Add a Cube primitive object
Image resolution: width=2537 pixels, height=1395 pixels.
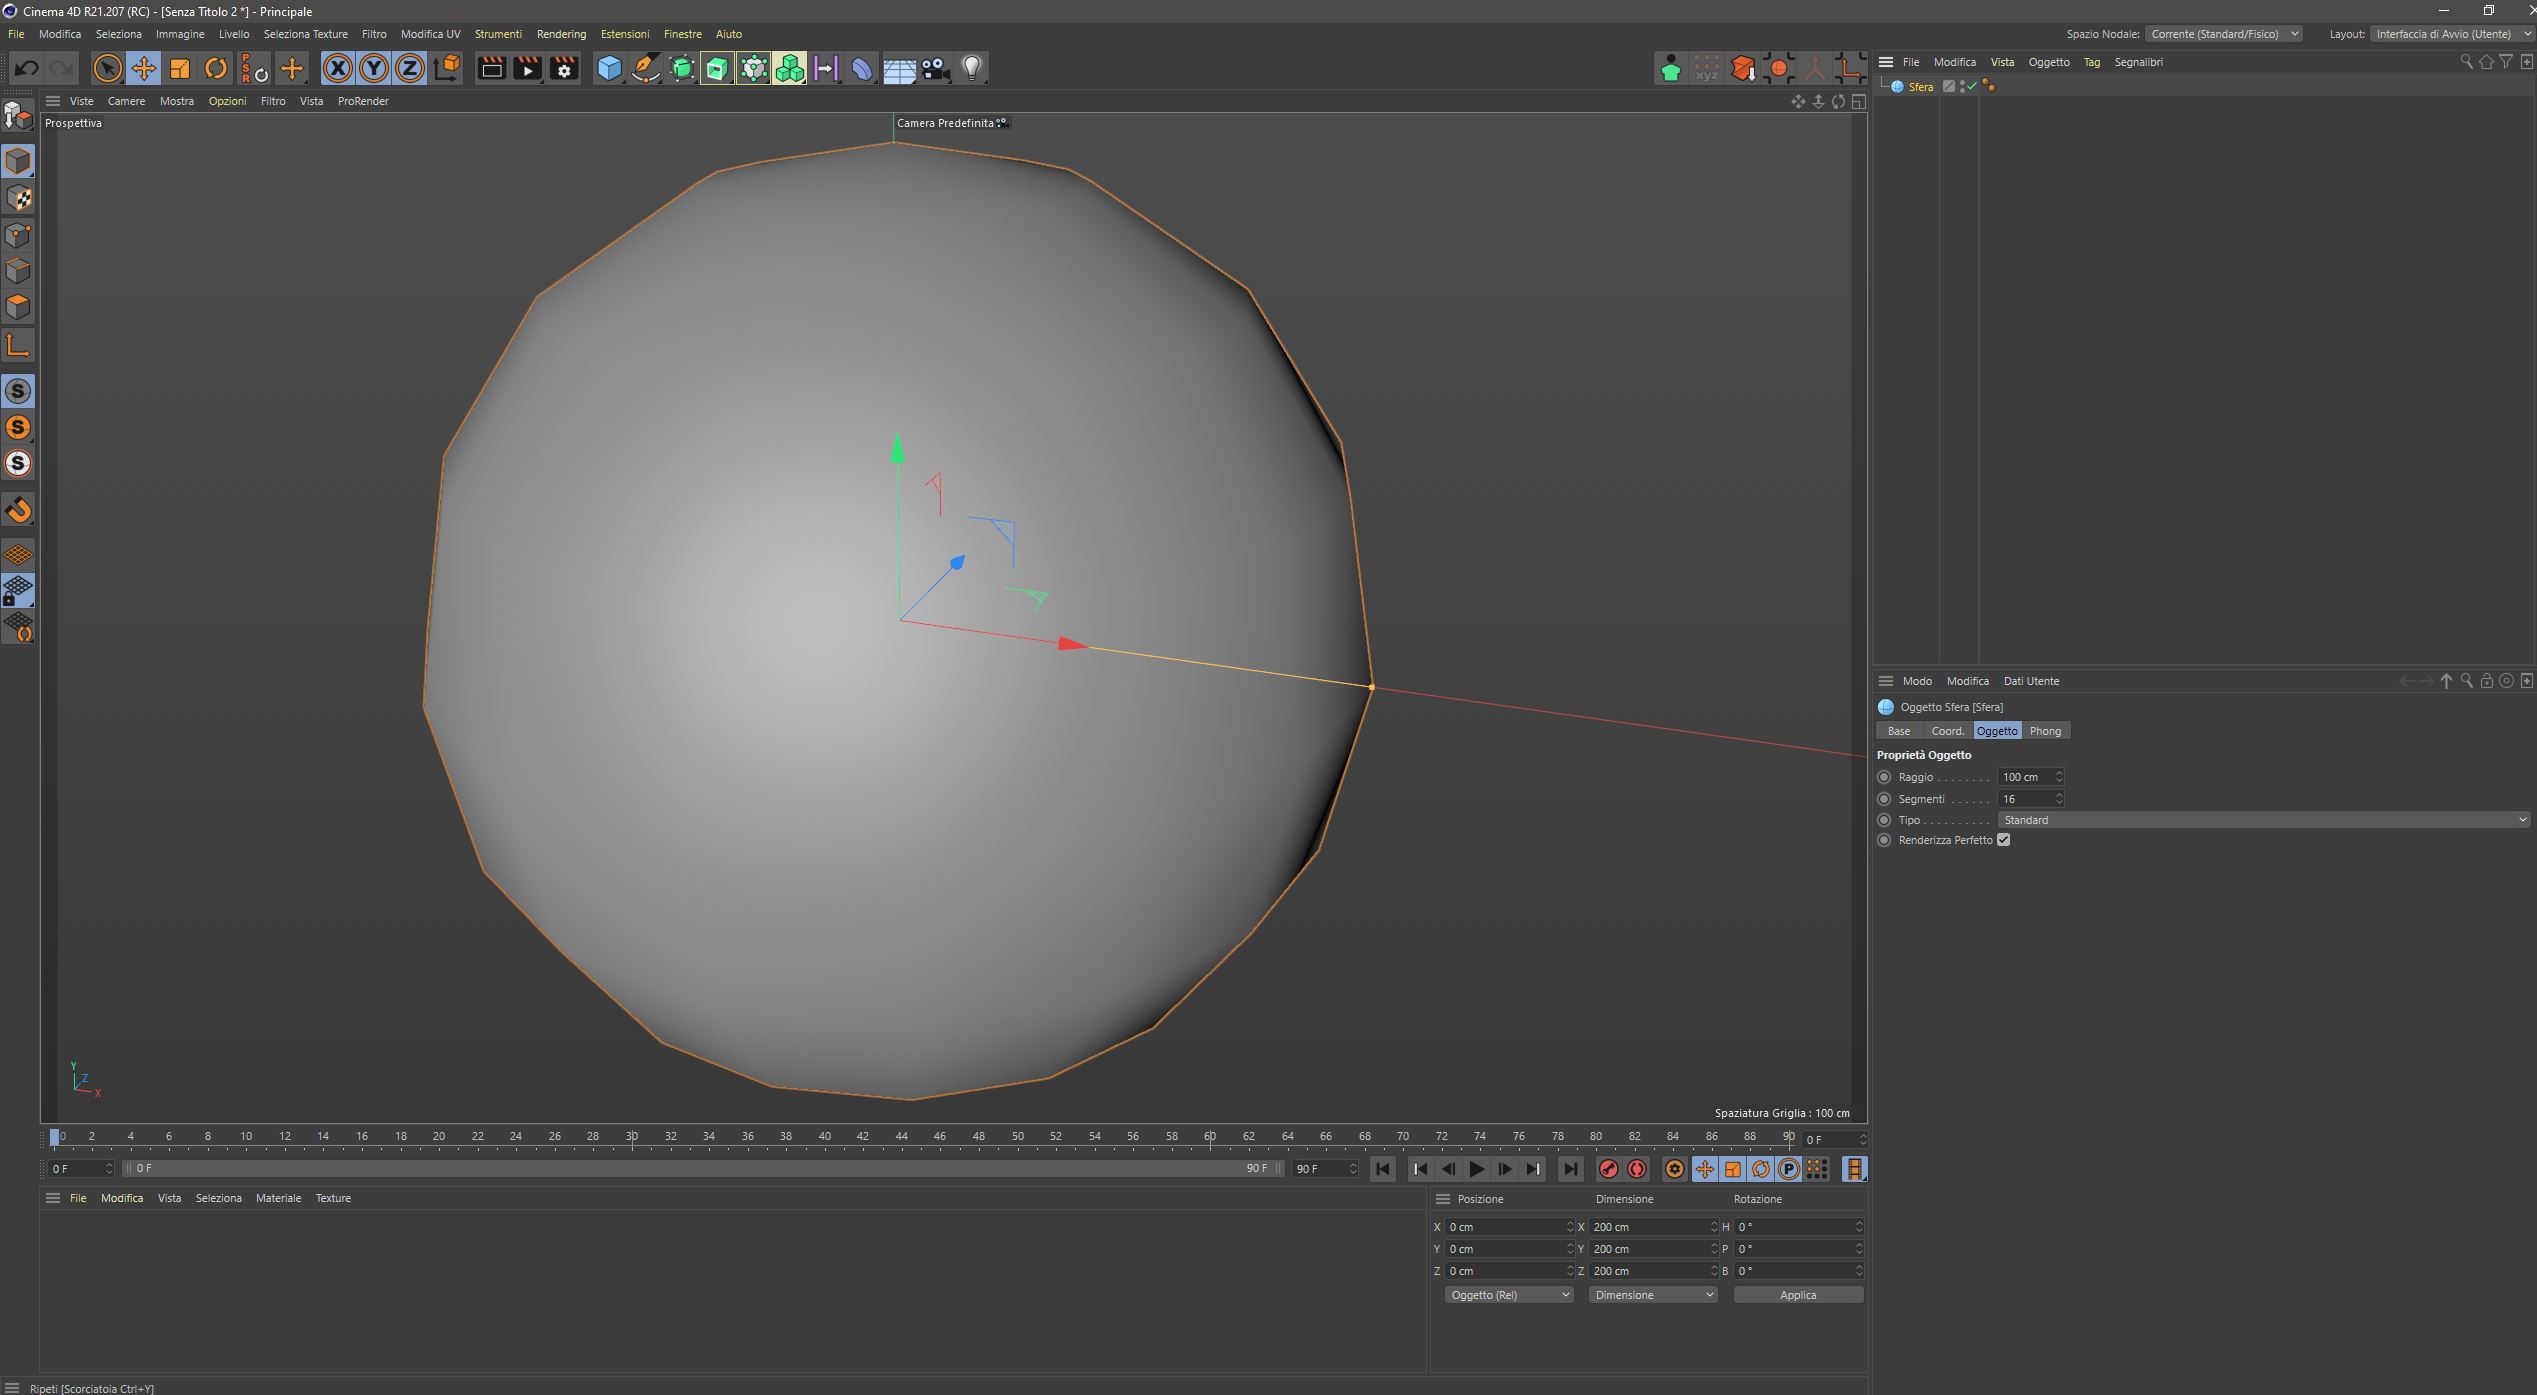(609, 68)
